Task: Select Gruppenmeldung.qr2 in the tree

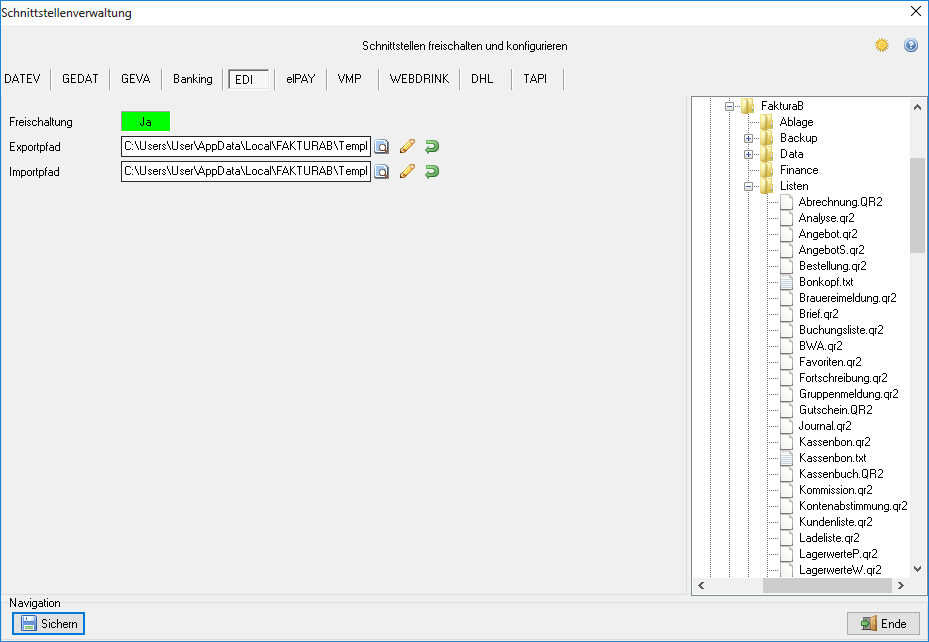Action: [x=848, y=394]
